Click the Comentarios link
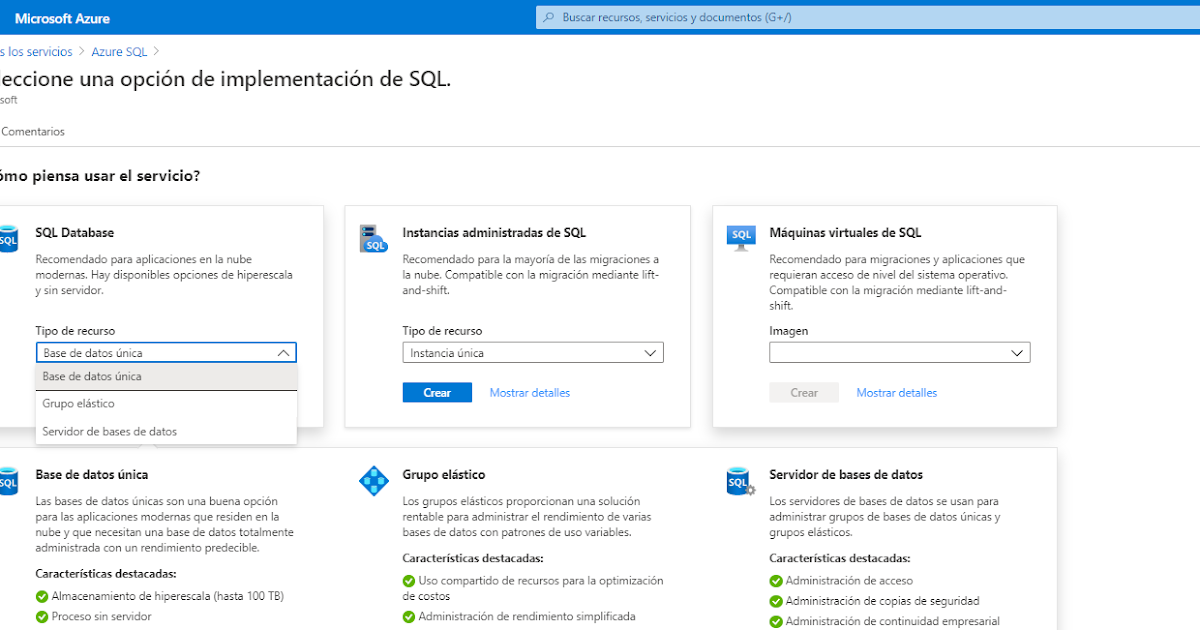Screen dimensions: 1200x630 (31, 131)
